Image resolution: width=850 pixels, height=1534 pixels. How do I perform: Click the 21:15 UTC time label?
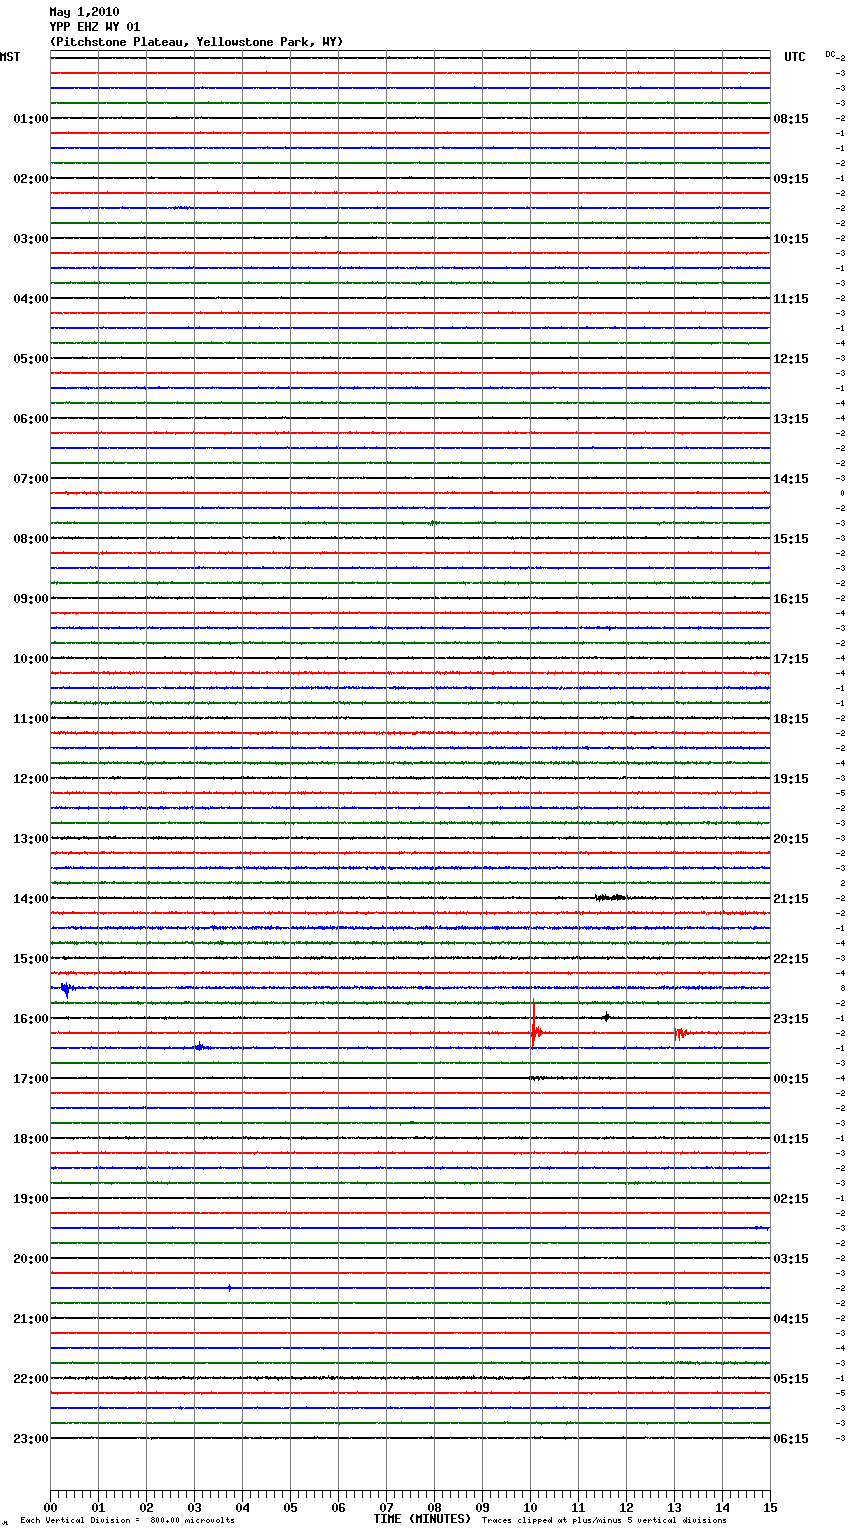click(x=791, y=899)
